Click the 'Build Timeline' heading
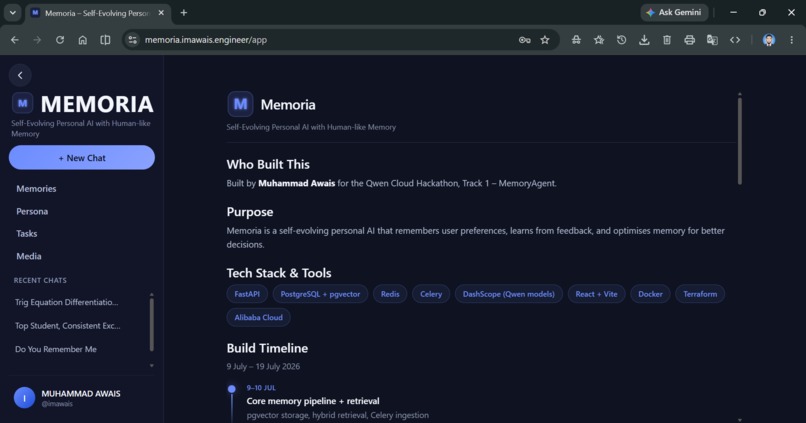This screenshot has width=806, height=423. [x=267, y=348]
